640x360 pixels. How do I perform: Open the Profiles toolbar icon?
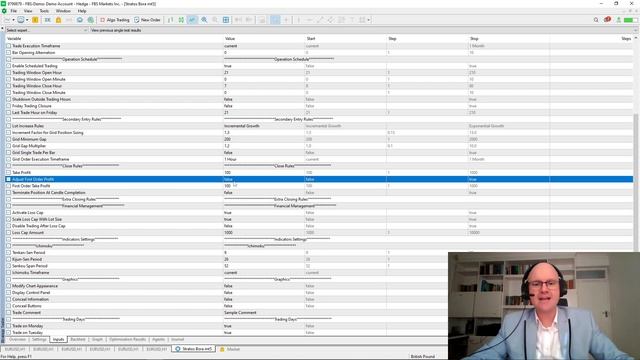click(x=21, y=20)
